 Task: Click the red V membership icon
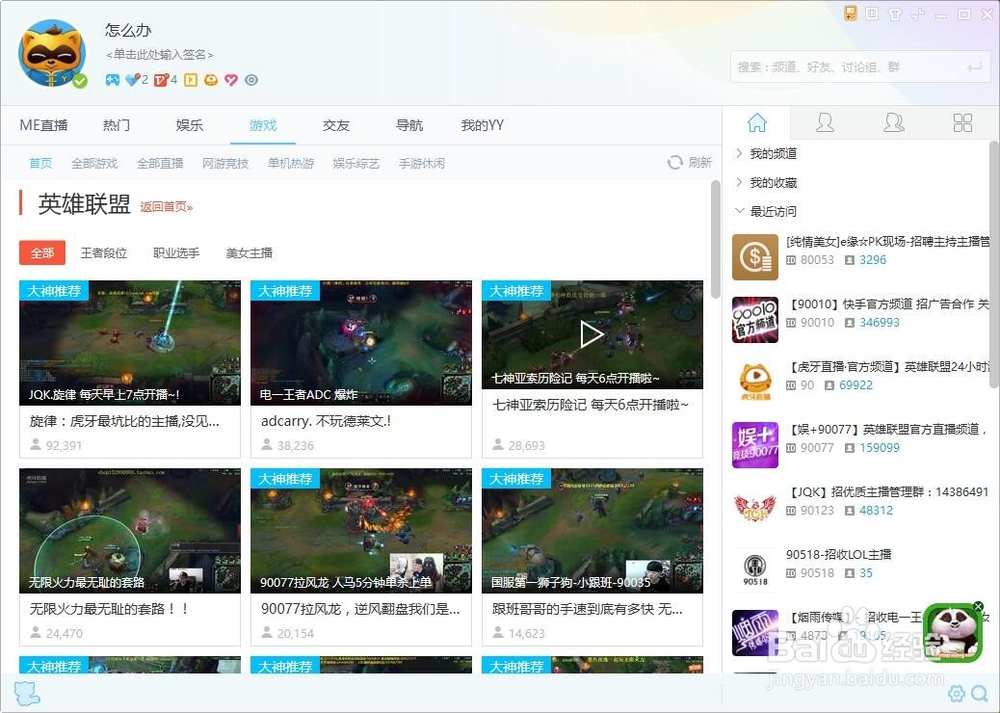tap(161, 80)
